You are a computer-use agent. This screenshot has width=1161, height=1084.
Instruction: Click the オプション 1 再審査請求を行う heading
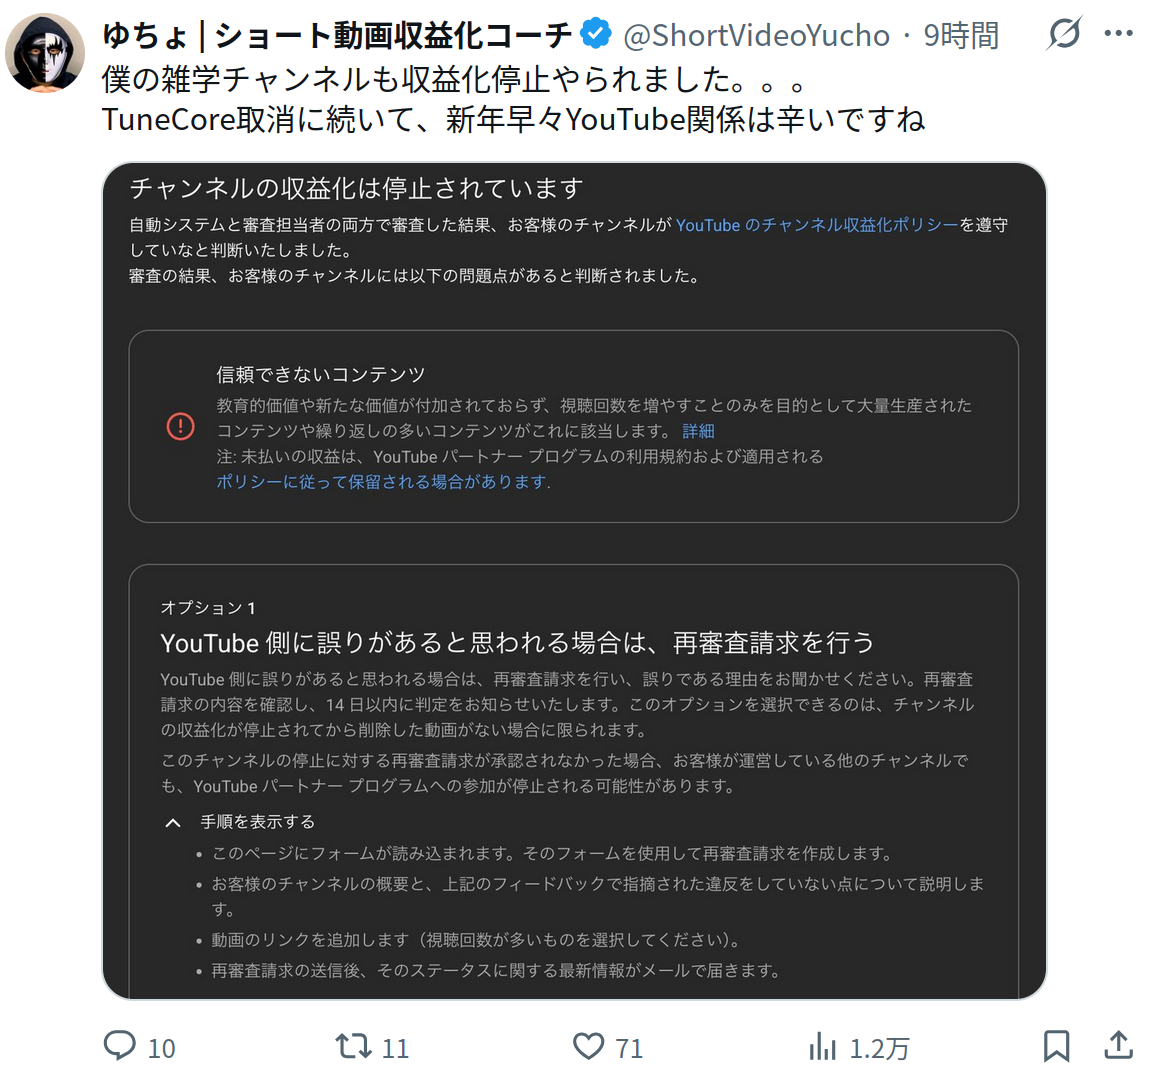517,642
